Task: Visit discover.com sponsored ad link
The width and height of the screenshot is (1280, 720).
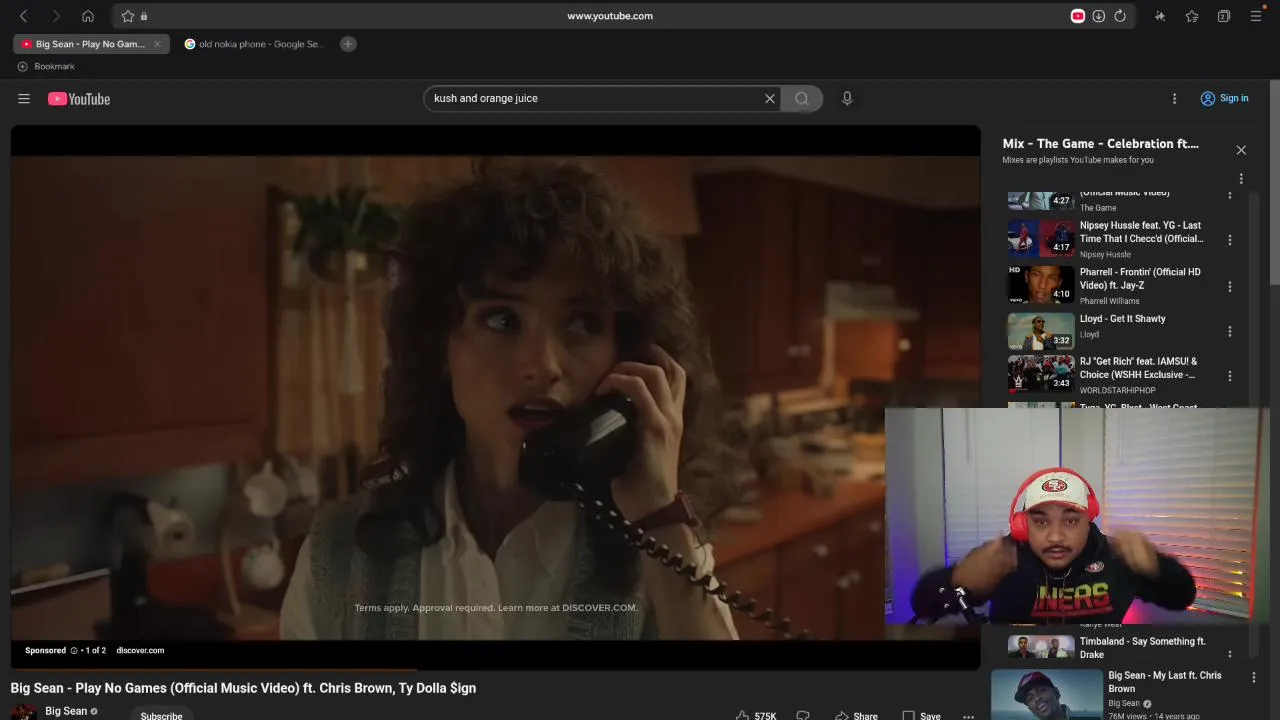Action: click(x=140, y=650)
